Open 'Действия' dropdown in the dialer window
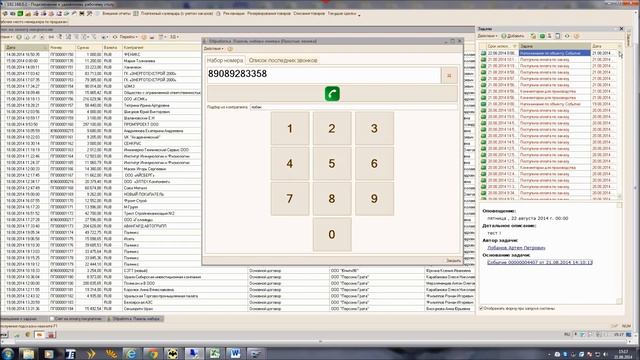 [x=213, y=49]
